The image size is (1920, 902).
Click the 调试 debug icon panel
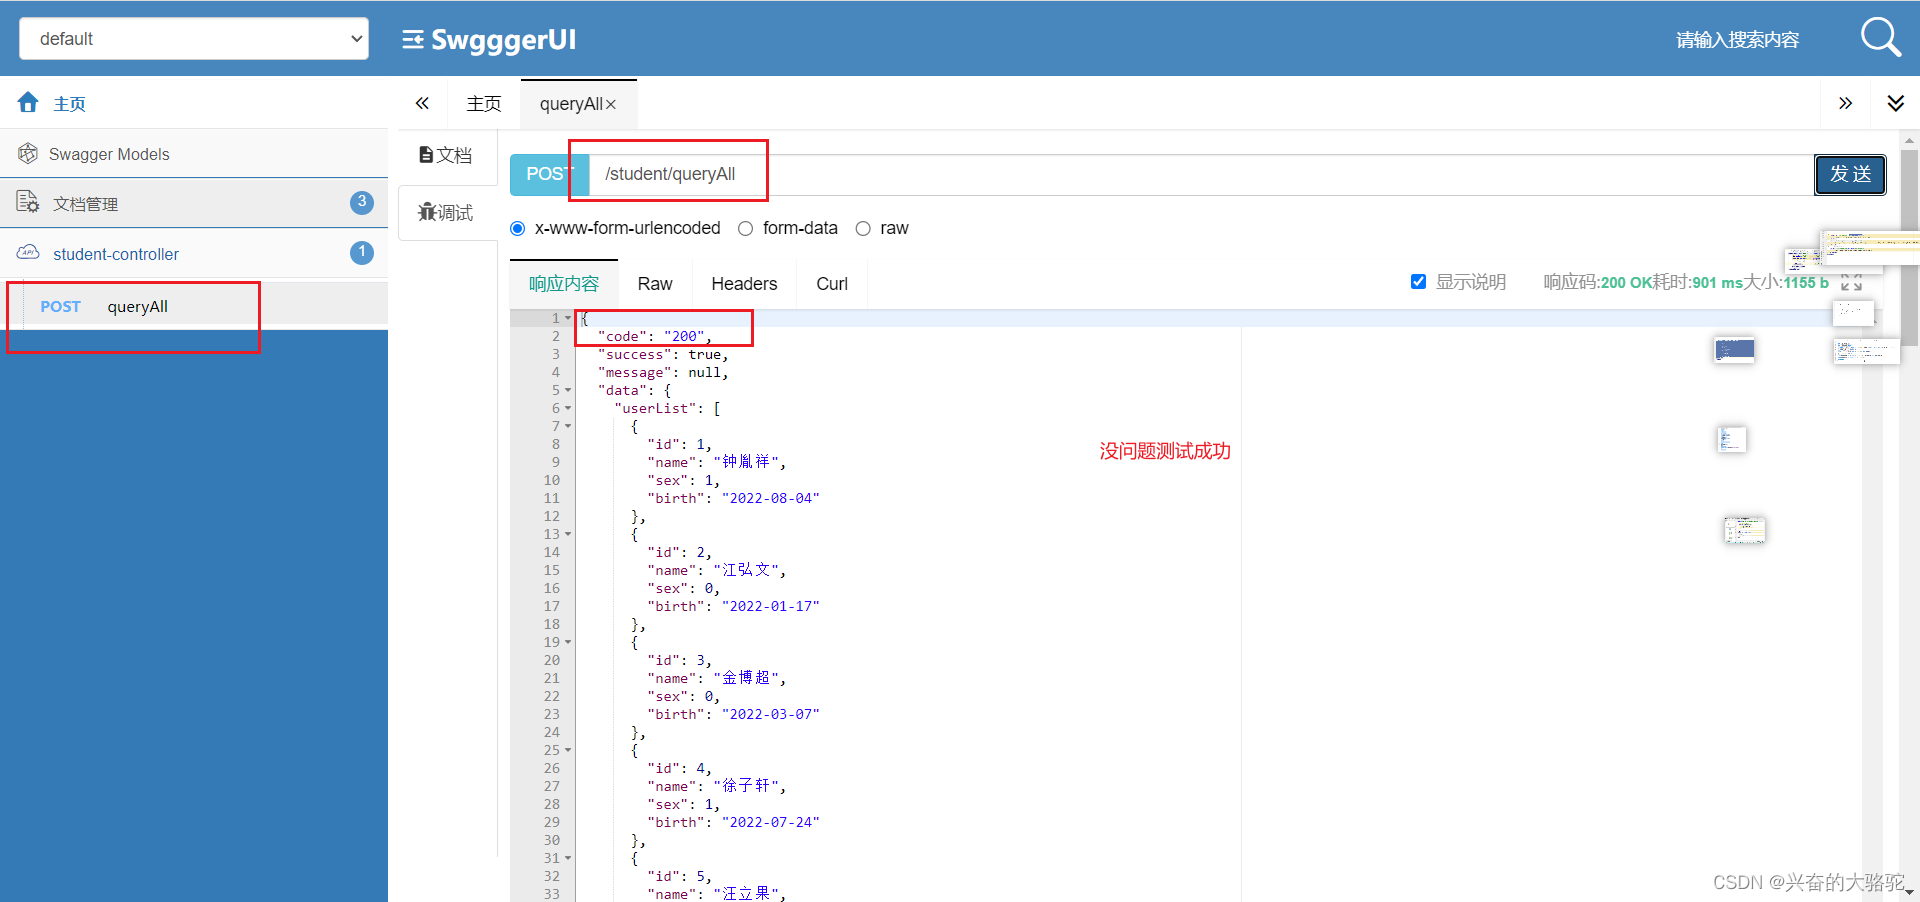[x=427, y=212]
